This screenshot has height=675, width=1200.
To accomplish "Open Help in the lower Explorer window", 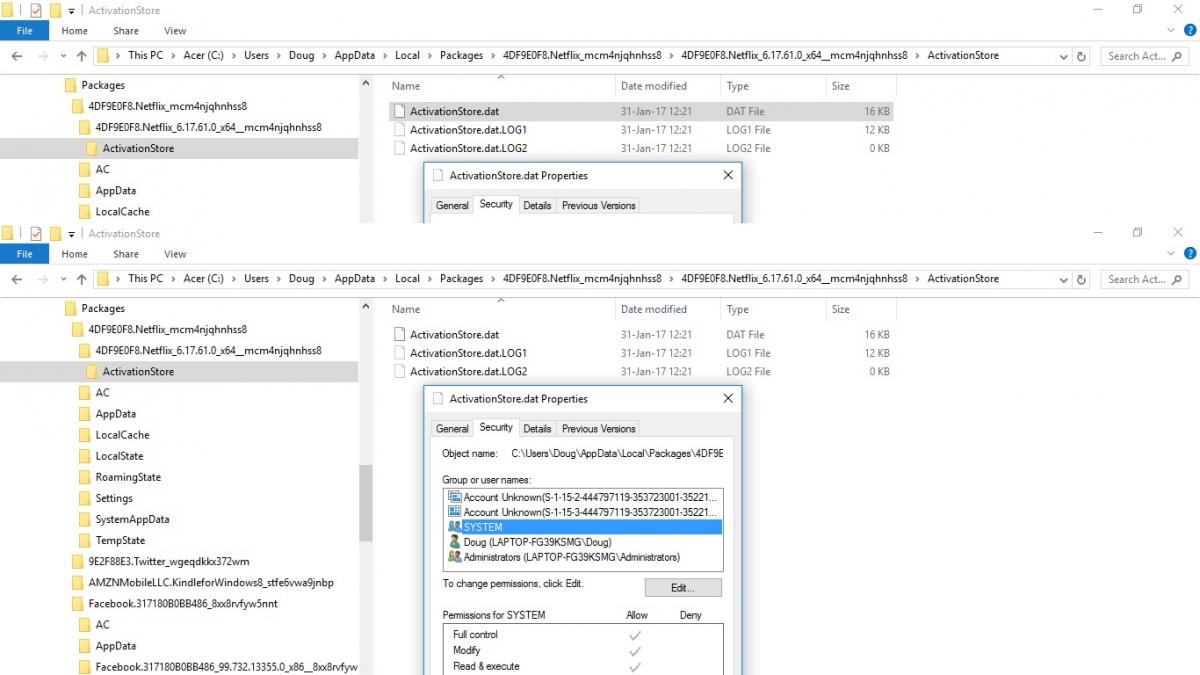I will tap(1190, 254).
